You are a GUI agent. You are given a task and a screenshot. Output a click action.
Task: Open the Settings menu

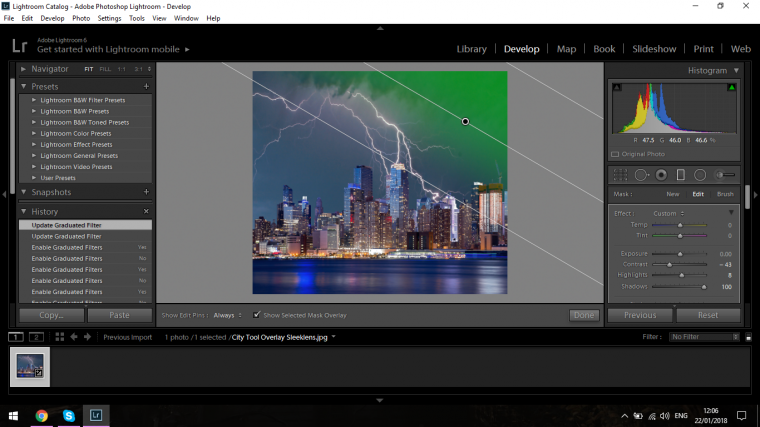pos(109,18)
